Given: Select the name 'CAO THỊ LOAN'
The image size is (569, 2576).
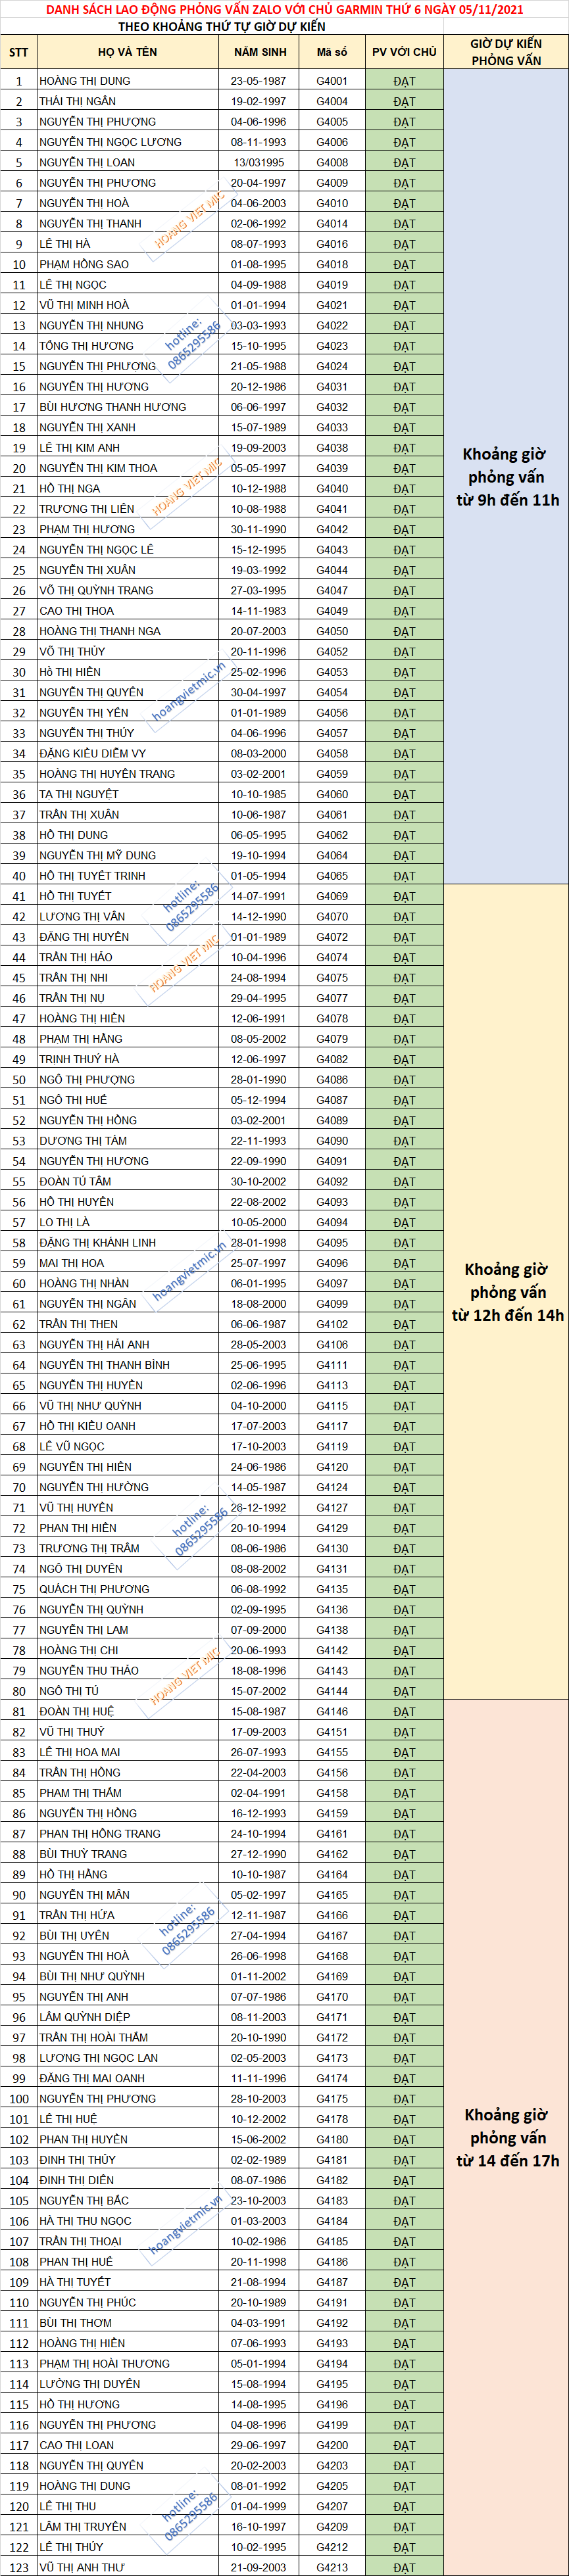Looking at the screenshot, I should (x=77, y=2445).
